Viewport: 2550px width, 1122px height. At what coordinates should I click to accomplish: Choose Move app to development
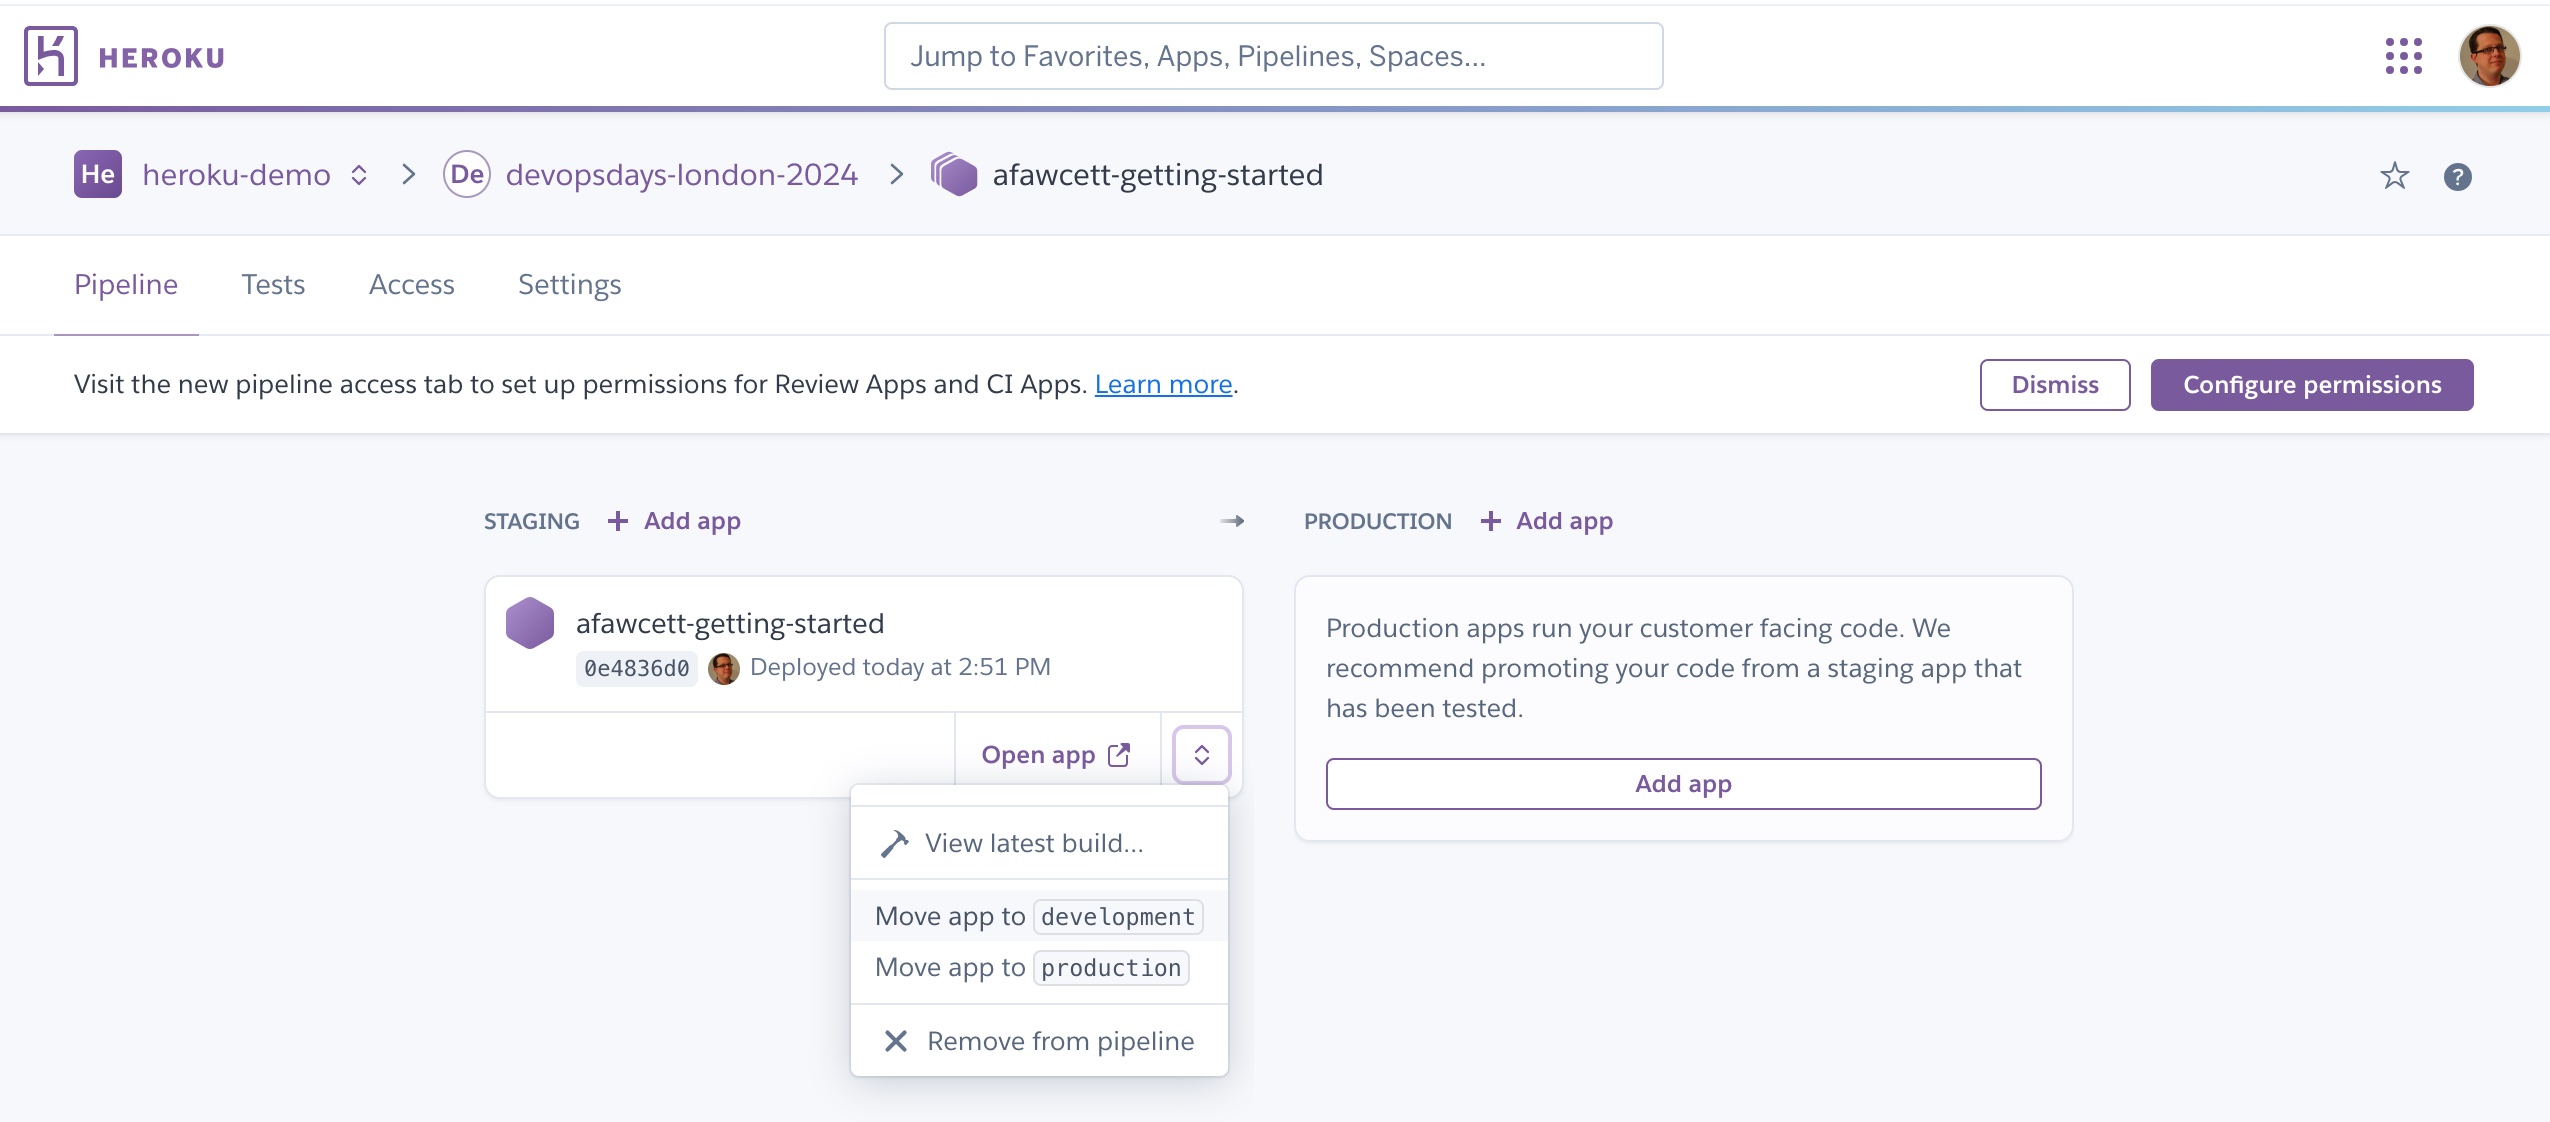click(x=1039, y=916)
